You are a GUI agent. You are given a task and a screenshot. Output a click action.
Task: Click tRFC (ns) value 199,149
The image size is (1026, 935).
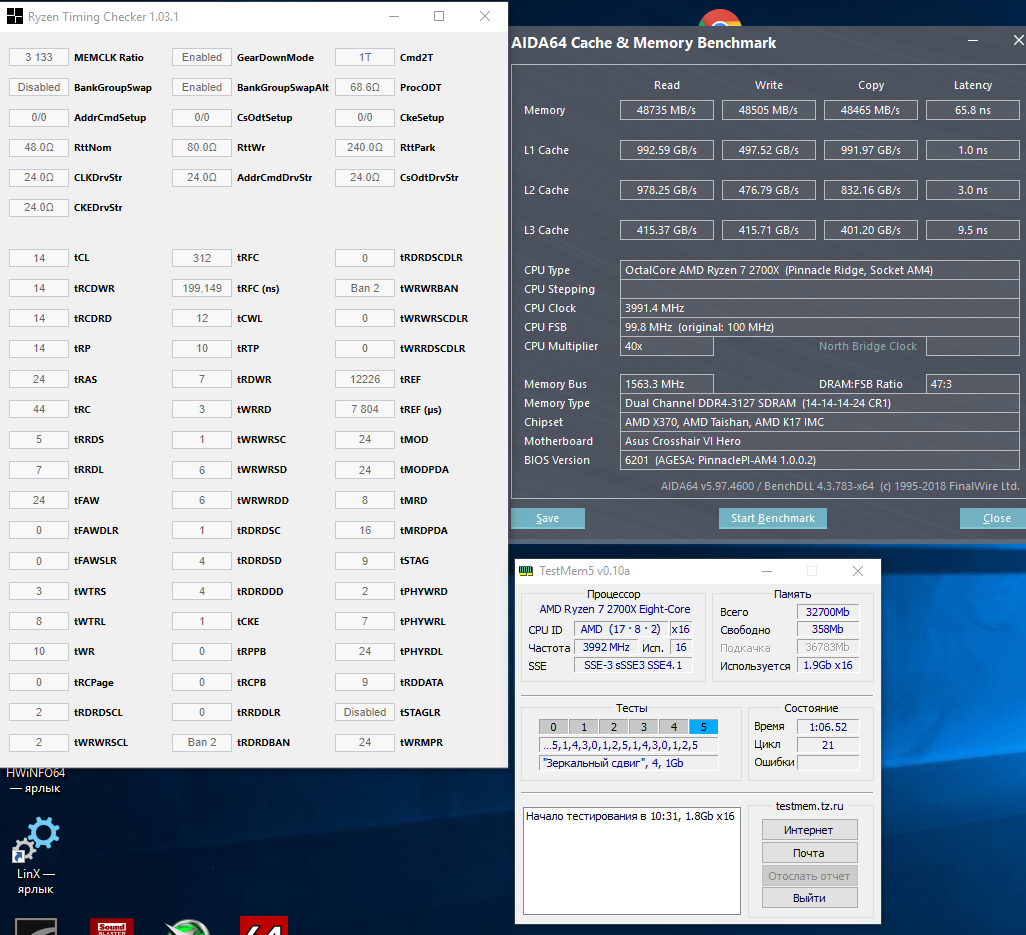click(202, 288)
